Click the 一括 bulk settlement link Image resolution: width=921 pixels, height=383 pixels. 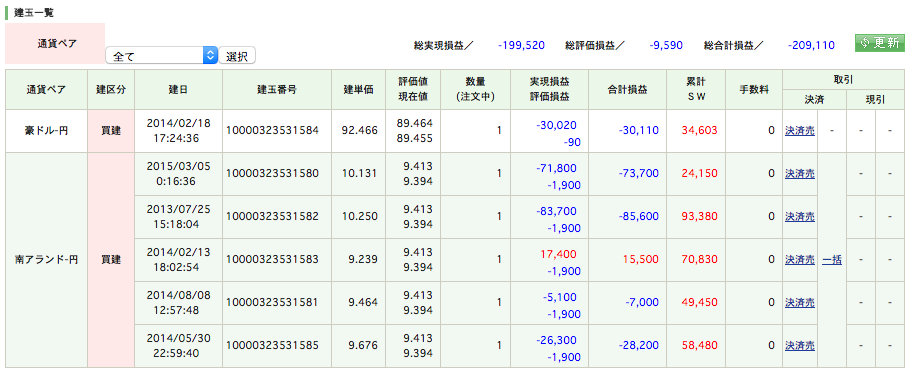832,260
